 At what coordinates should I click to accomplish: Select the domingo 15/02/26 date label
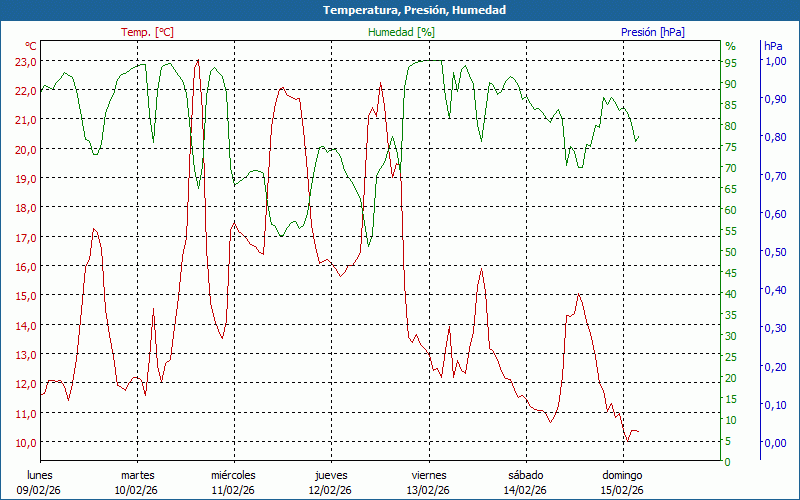pos(622,482)
